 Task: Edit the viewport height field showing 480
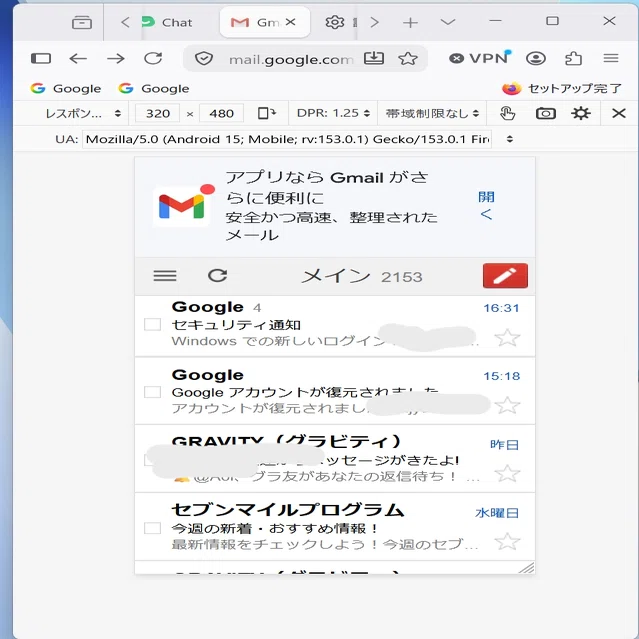click(221, 113)
